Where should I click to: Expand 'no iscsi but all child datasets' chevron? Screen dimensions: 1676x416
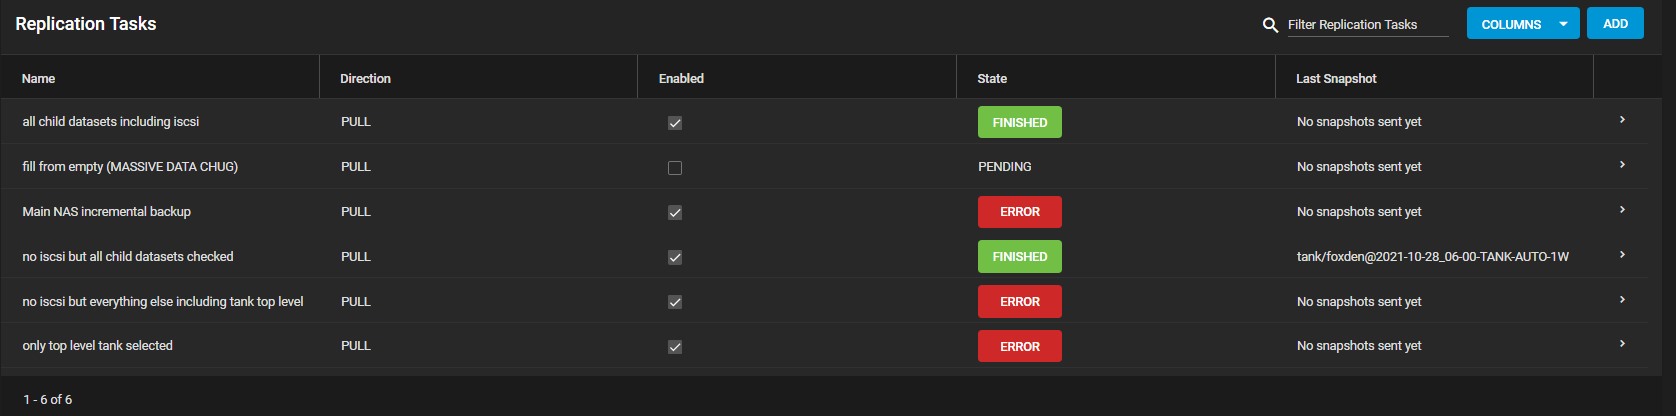[1622, 255]
